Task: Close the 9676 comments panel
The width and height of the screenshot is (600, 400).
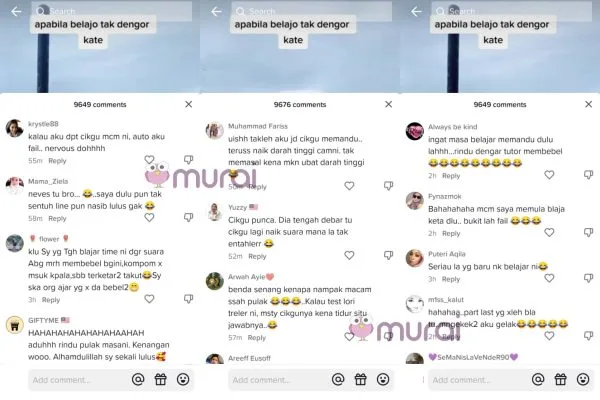Action: click(388, 104)
